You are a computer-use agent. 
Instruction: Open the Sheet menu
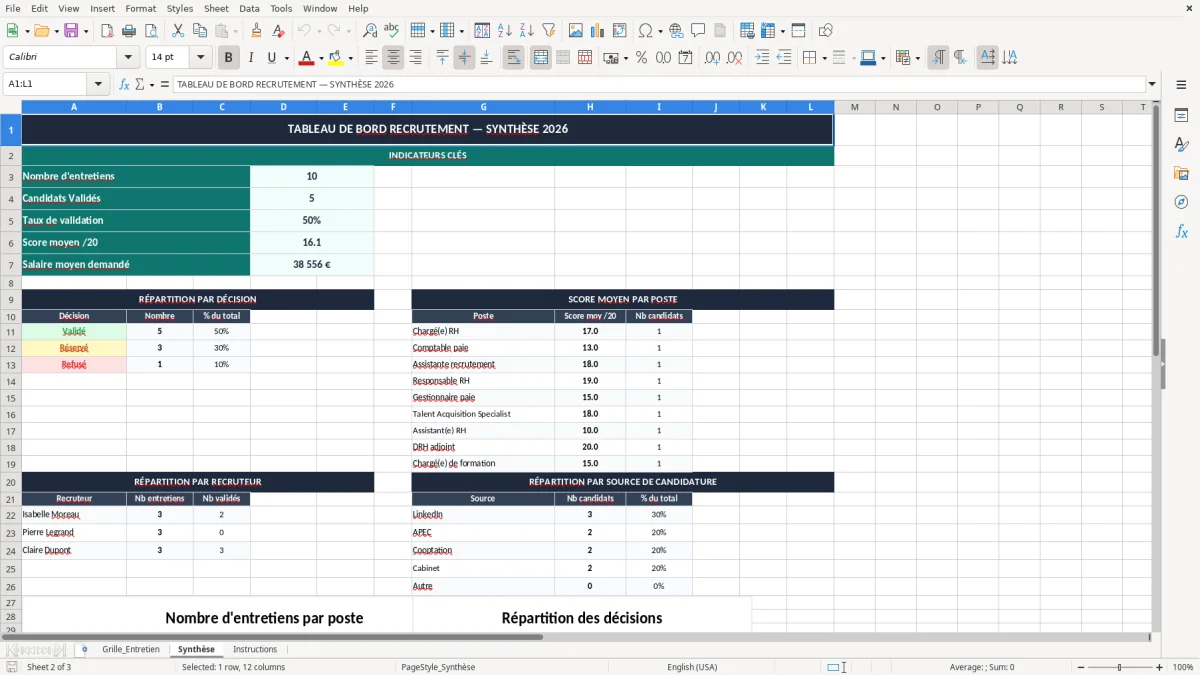[216, 8]
